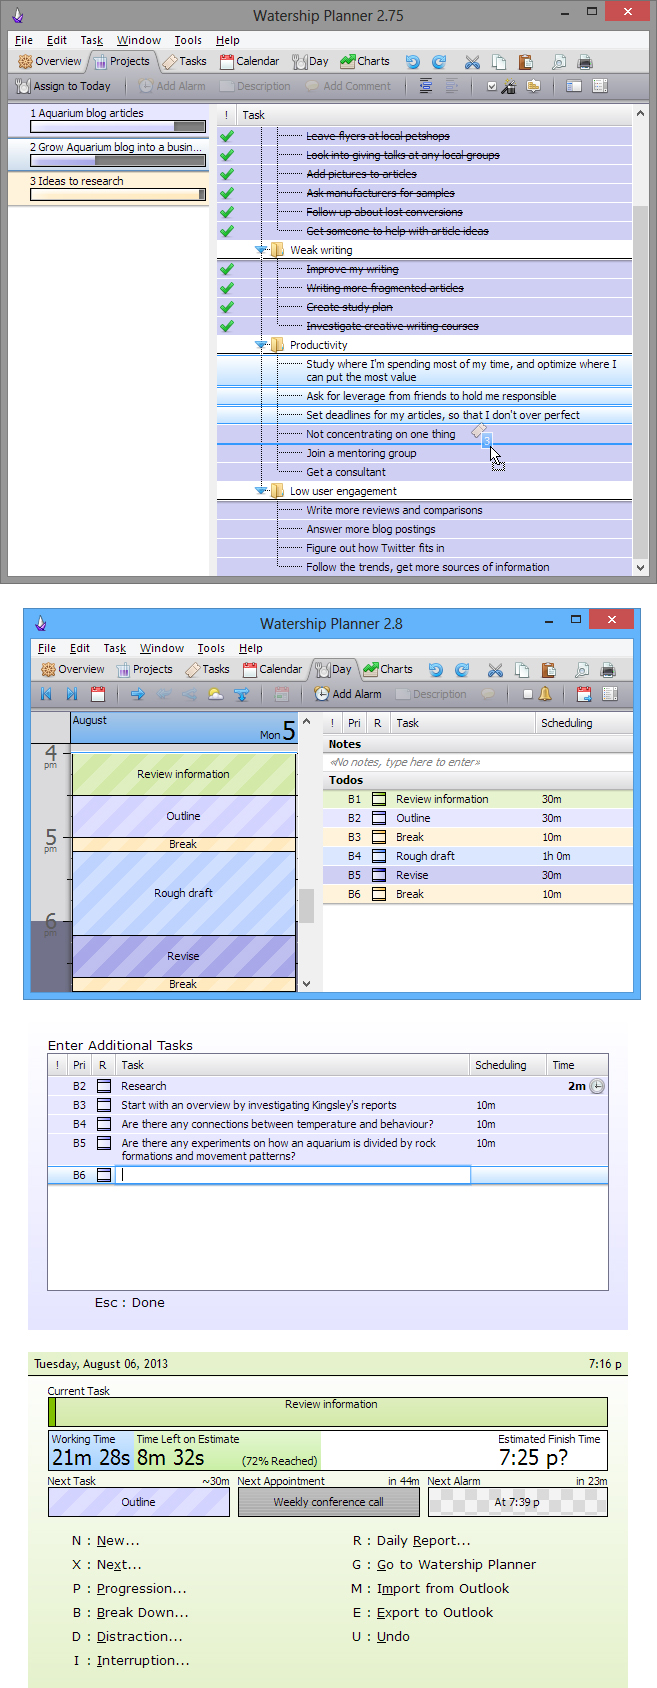The height and width of the screenshot is (1688, 657).
Task: Toggle checkbox for Rough draft todo B4
Action: 379,856
